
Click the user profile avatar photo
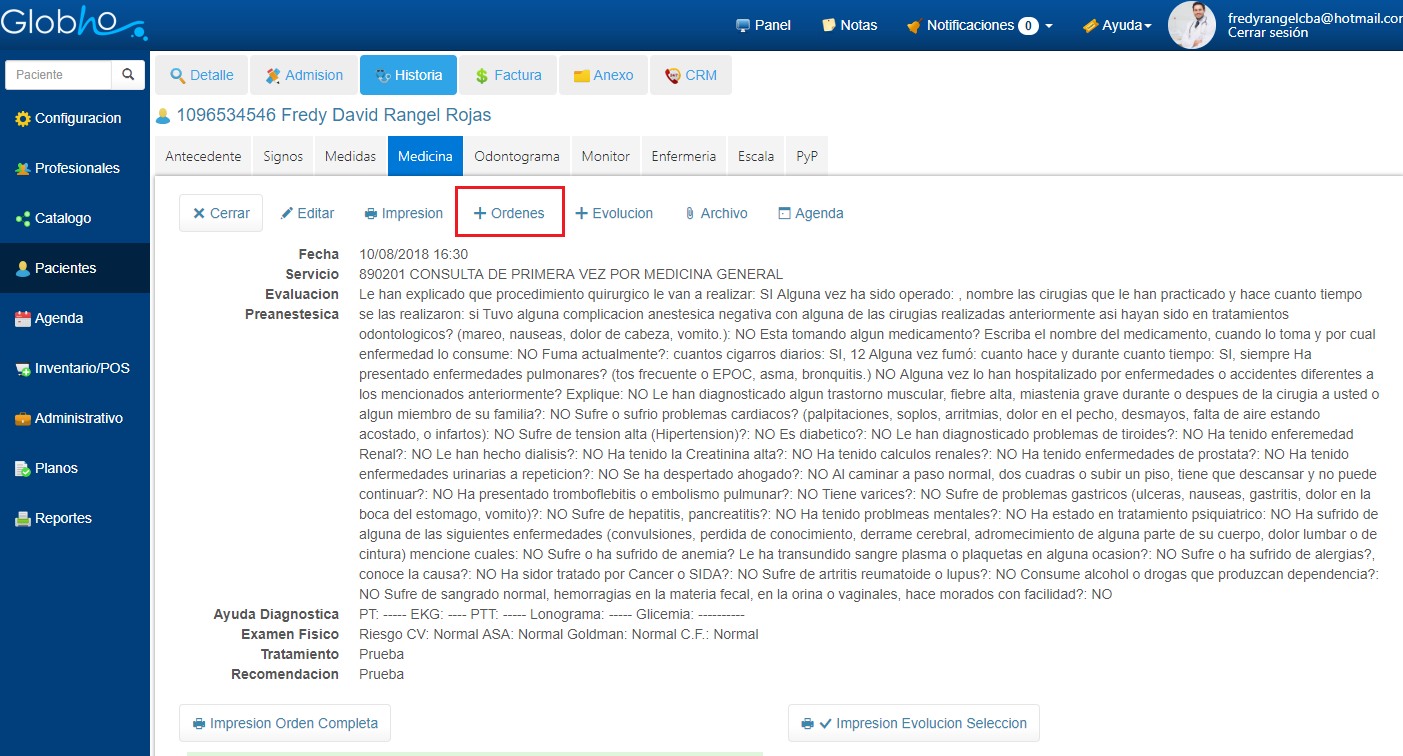pos(1192,25)
